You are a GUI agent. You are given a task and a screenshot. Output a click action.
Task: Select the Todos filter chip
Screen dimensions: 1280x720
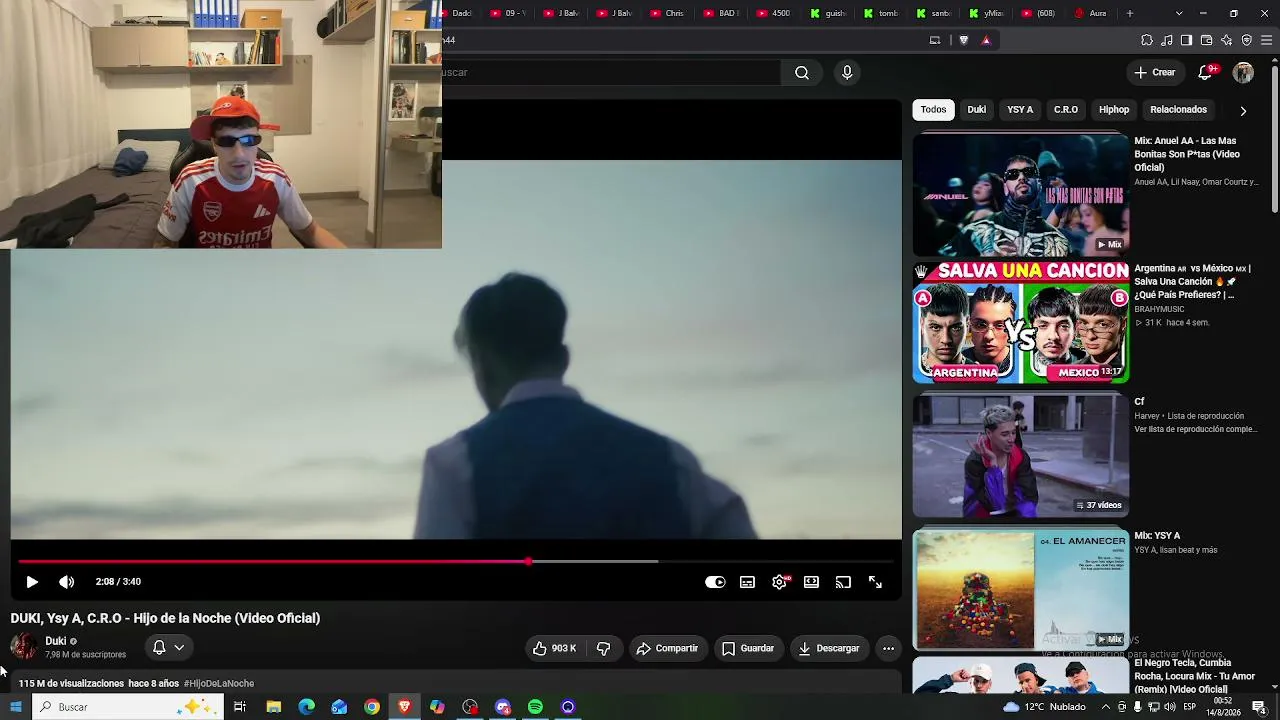pyautogui.click(x=934, y=110)
